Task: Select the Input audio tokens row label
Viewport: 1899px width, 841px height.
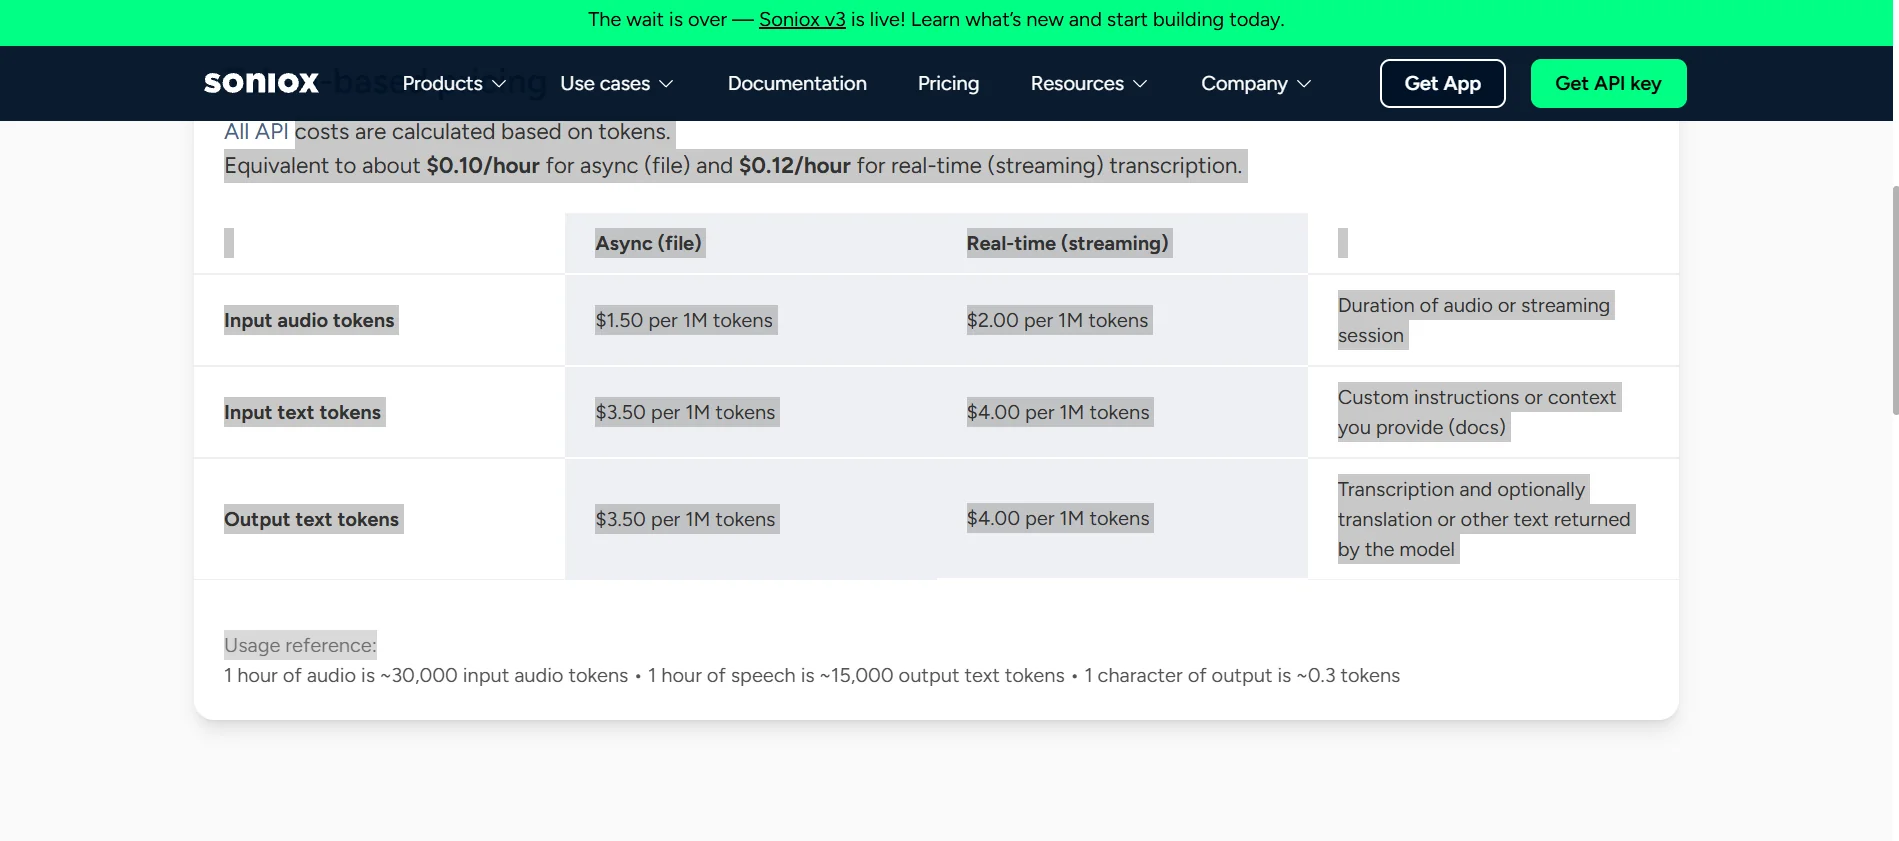Action: pyautogui.click(x=309, y=320)
